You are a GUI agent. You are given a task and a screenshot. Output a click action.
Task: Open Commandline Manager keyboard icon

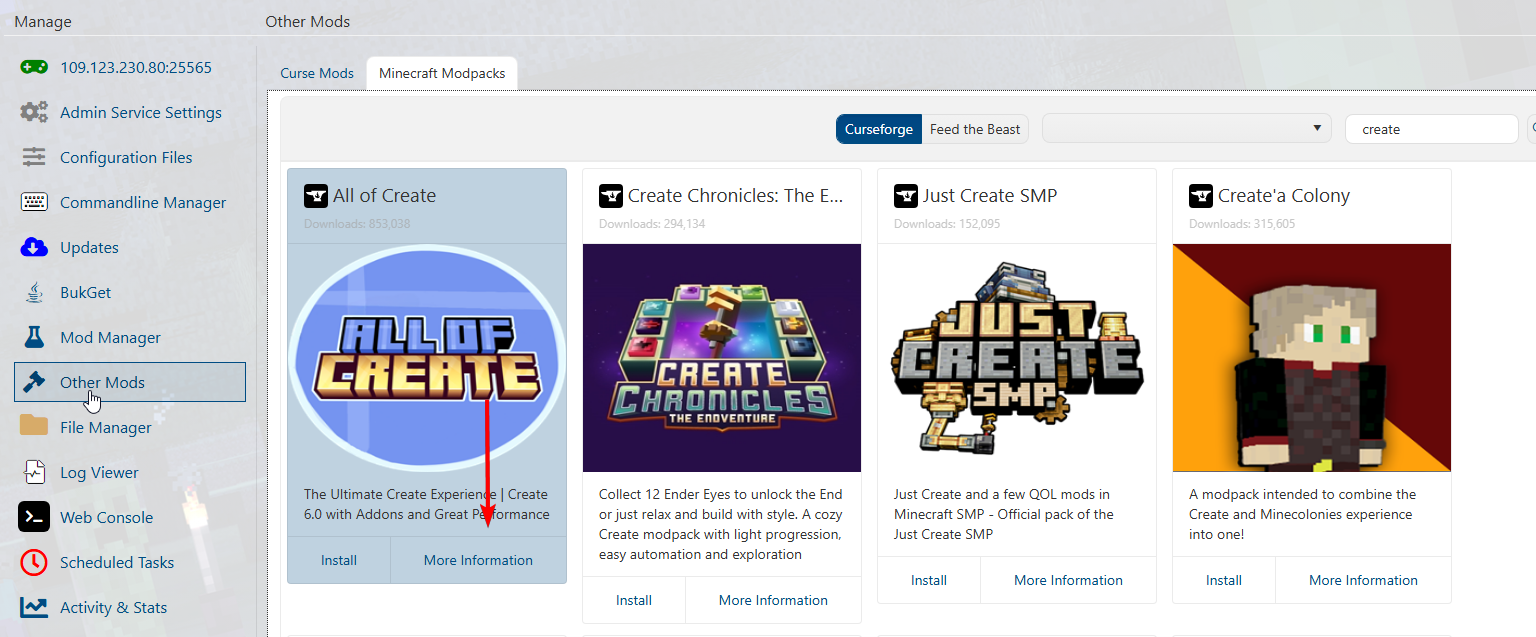click(x=34, y=202)
